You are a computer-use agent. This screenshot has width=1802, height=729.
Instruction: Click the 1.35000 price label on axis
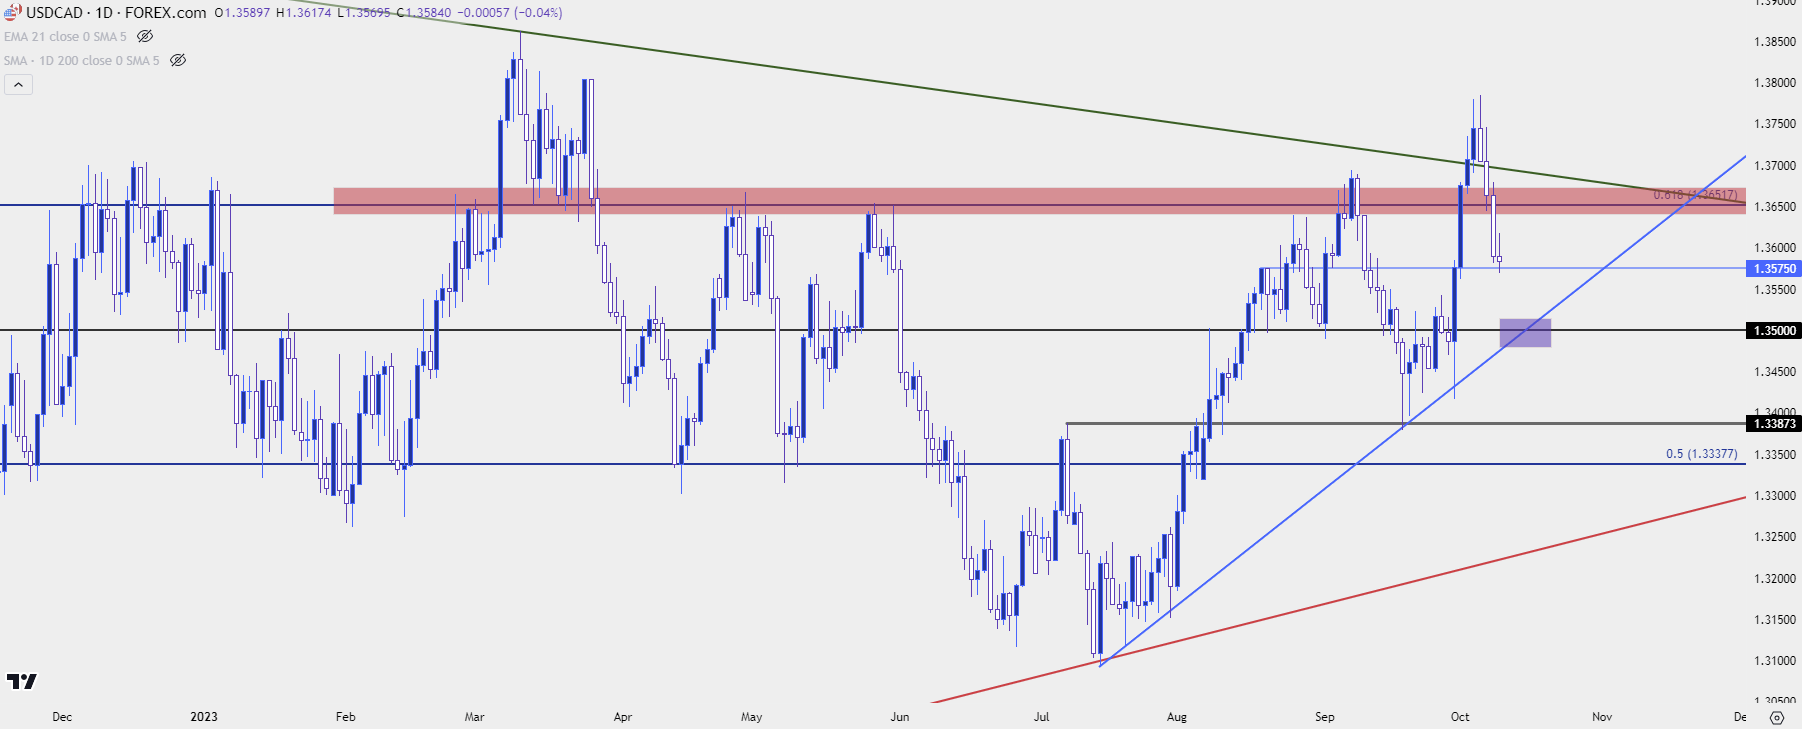point(1774,330)
